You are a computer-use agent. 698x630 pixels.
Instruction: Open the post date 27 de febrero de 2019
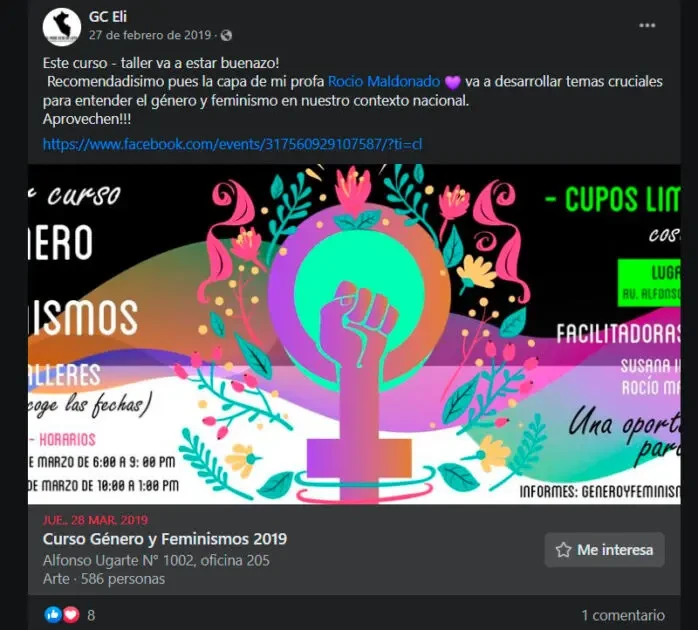tap(150, 35)
